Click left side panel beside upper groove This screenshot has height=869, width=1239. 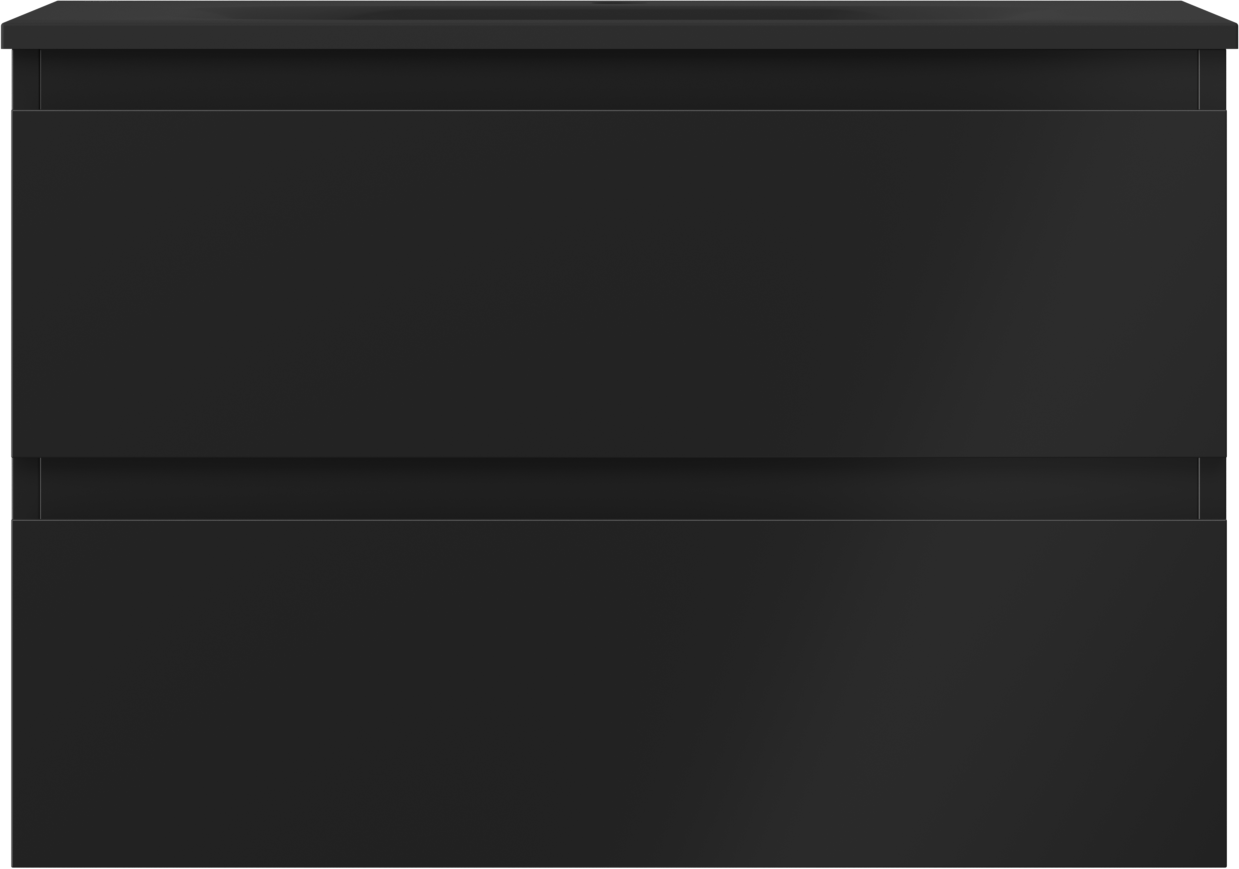[x=26, y=80]
